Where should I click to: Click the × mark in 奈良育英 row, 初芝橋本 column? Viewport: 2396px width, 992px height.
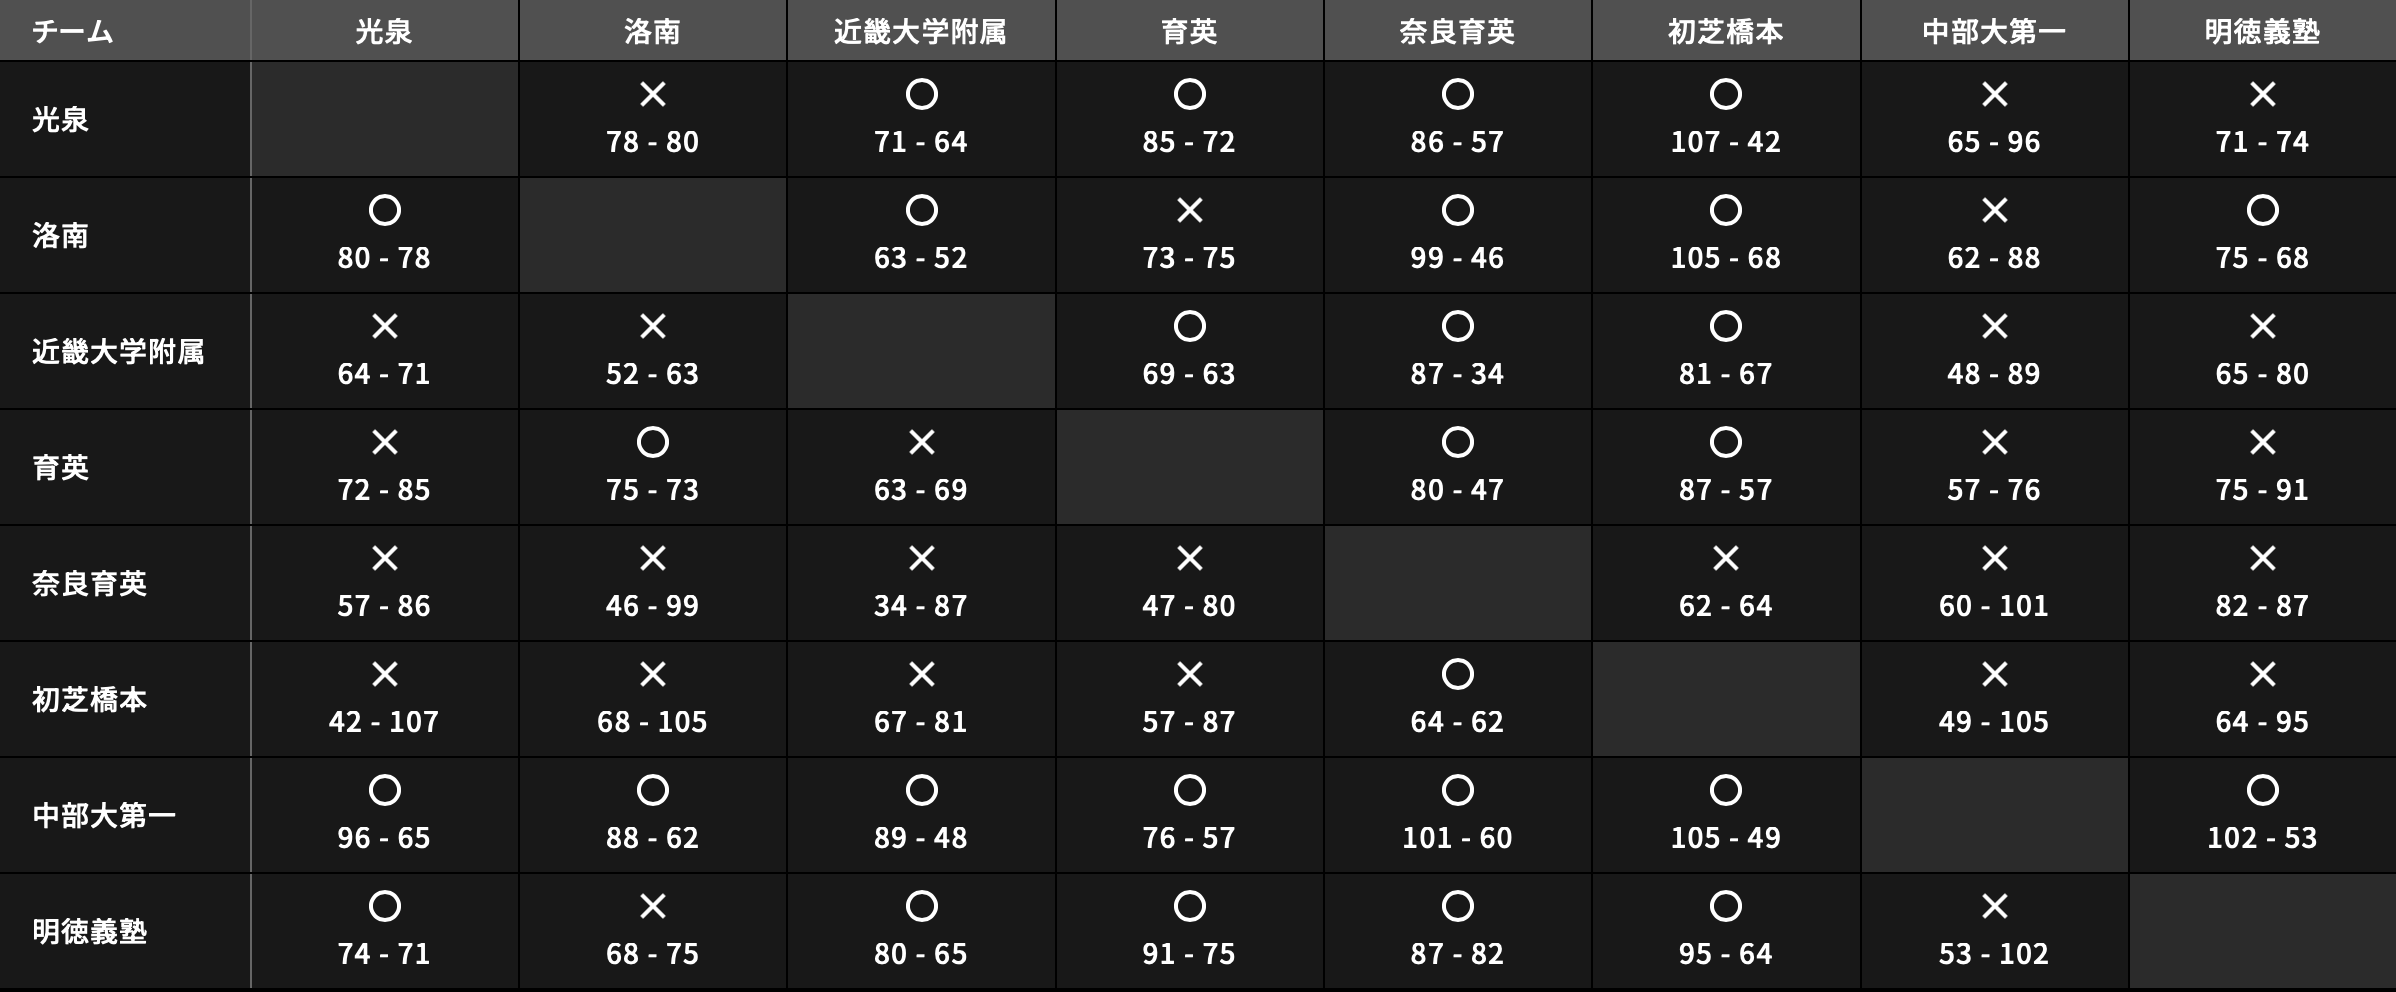1726,559
